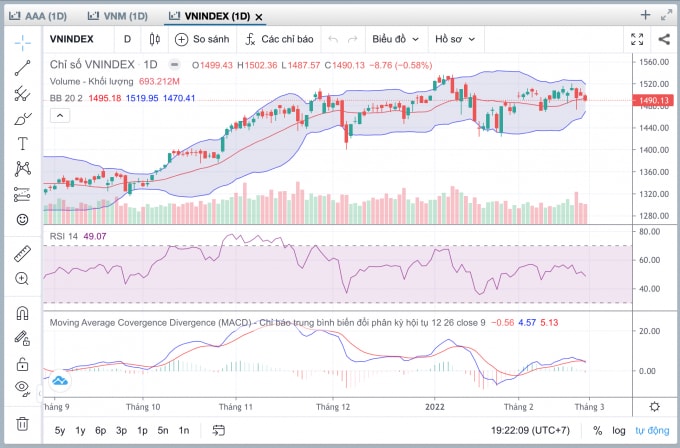Select the 1p time range
680x448 pixels.
click(142, 431)
